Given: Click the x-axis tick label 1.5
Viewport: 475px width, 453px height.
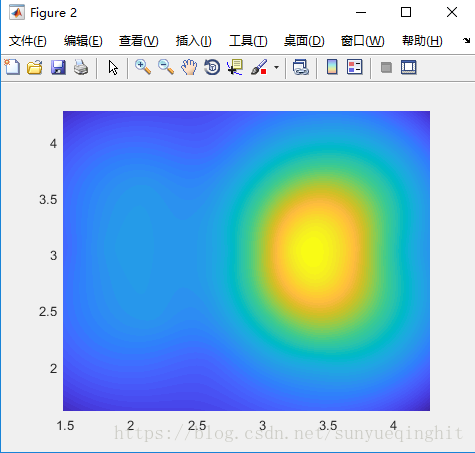Looking at the screenshot, I should tap(65, 426).
